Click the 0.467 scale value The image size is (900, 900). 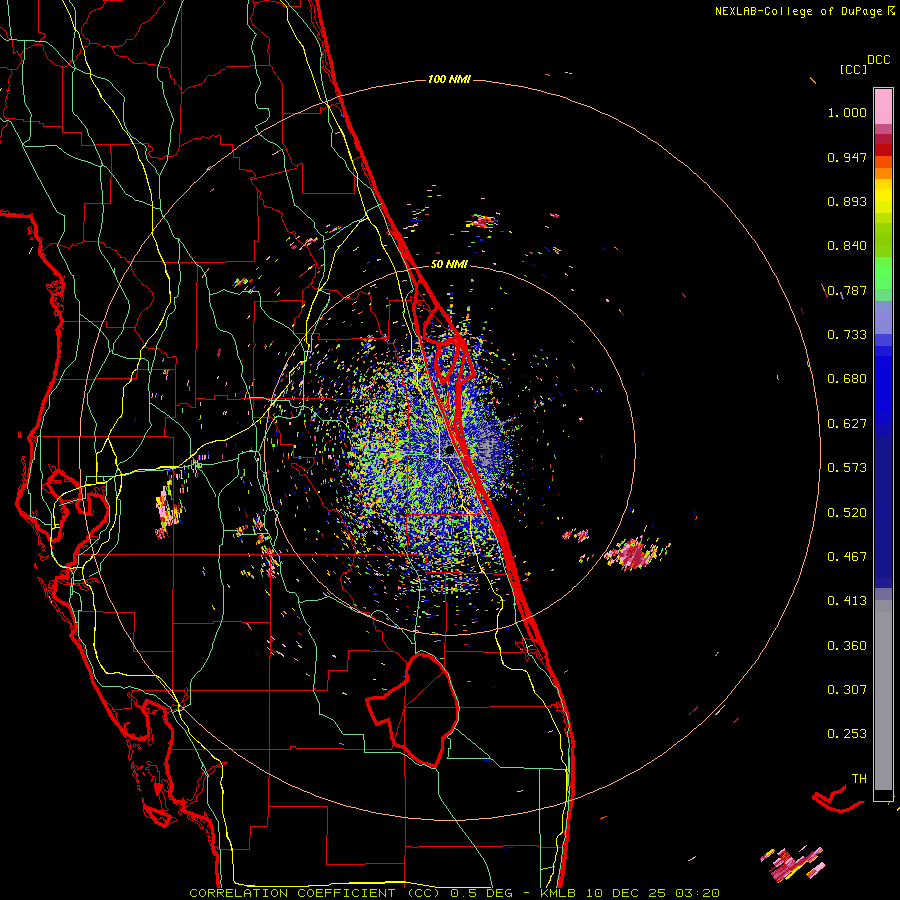847,557
